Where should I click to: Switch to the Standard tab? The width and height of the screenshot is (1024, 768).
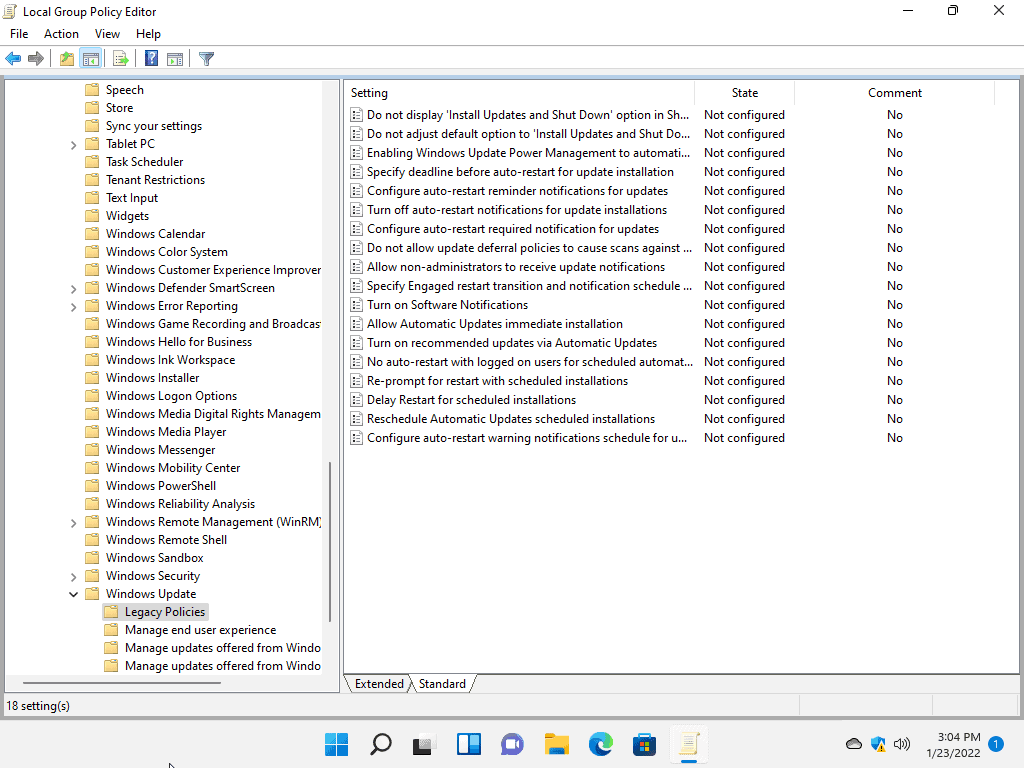442,683
